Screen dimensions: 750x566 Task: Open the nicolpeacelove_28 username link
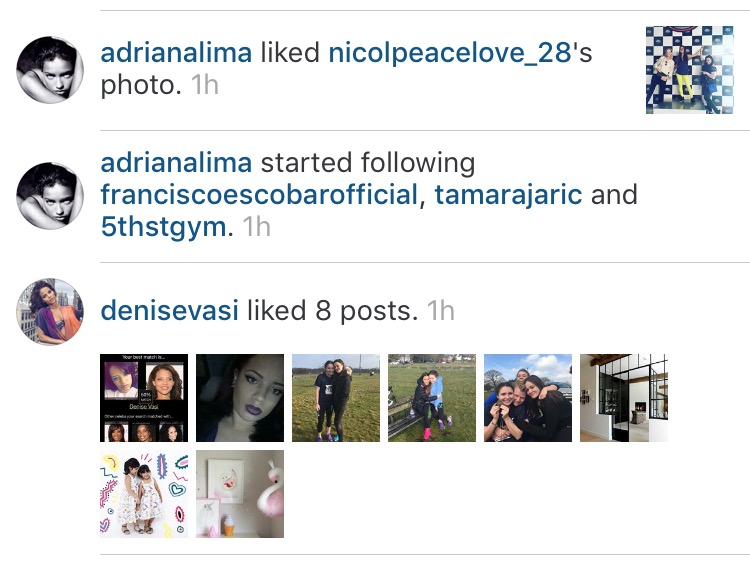[450, 53]
